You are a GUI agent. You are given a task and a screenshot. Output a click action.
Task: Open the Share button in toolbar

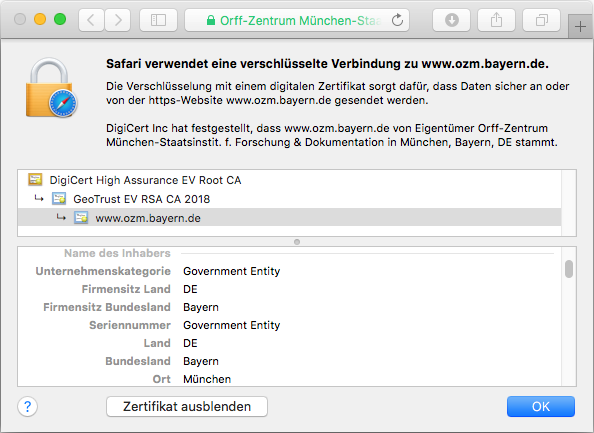point(496,20)
